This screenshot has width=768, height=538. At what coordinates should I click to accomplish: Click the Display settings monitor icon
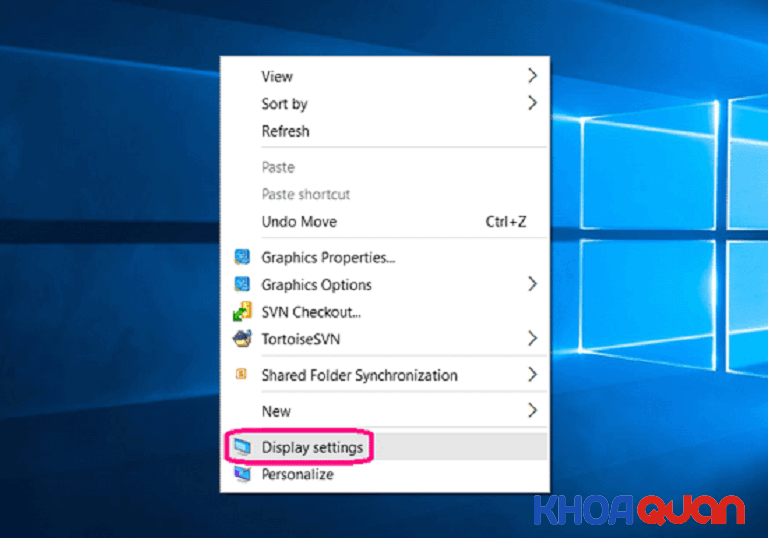click(241, 447)
